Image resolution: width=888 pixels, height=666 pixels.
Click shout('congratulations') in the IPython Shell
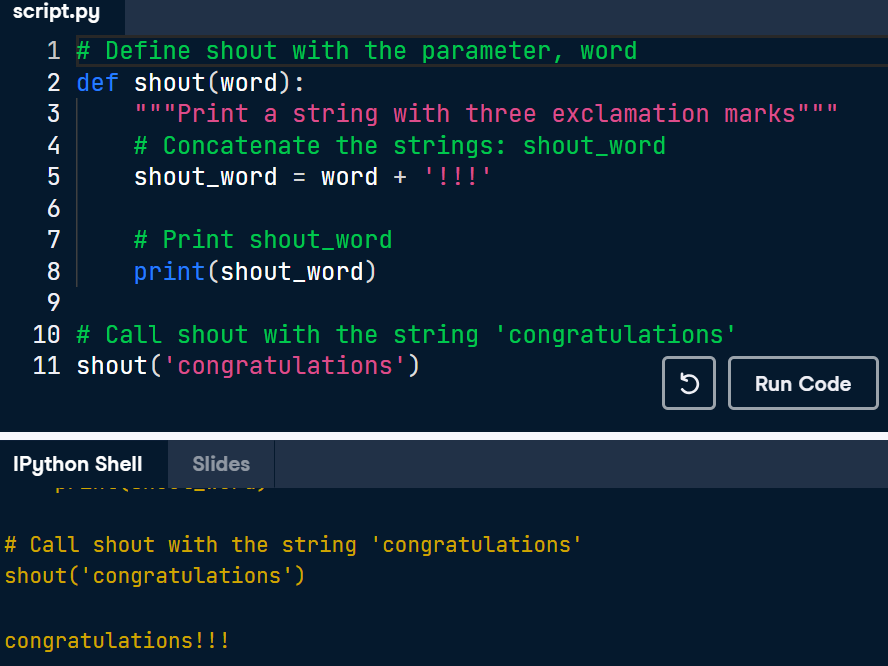click(155, 576)
